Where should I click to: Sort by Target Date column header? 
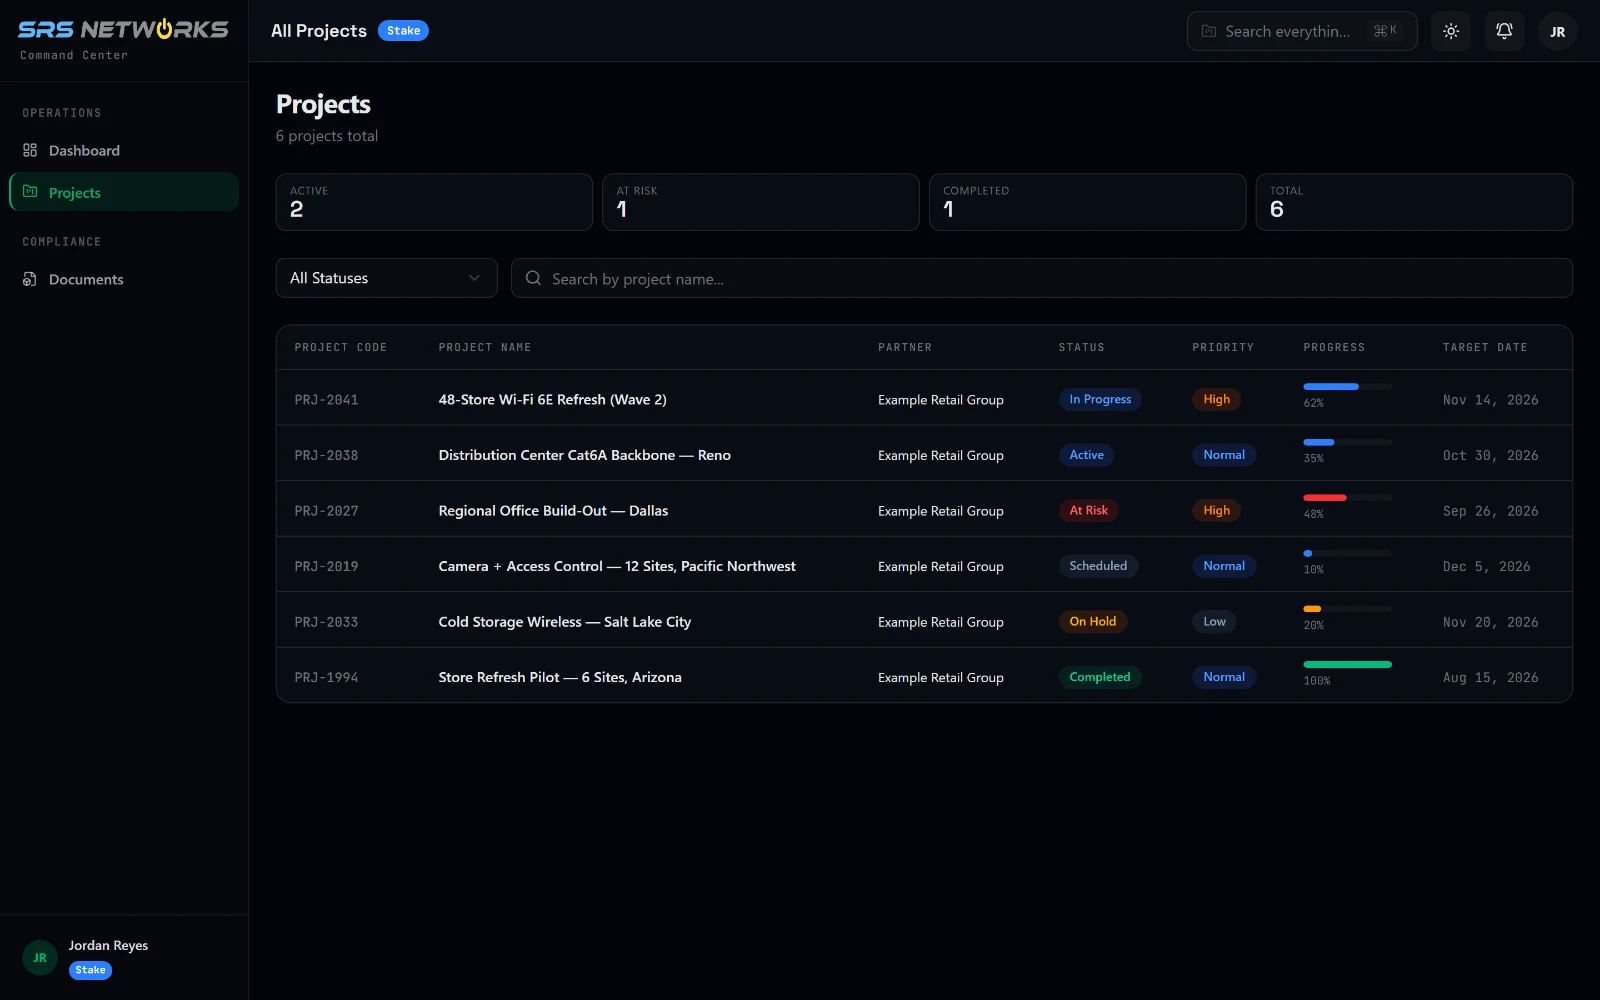click(x=1484, y=347)
